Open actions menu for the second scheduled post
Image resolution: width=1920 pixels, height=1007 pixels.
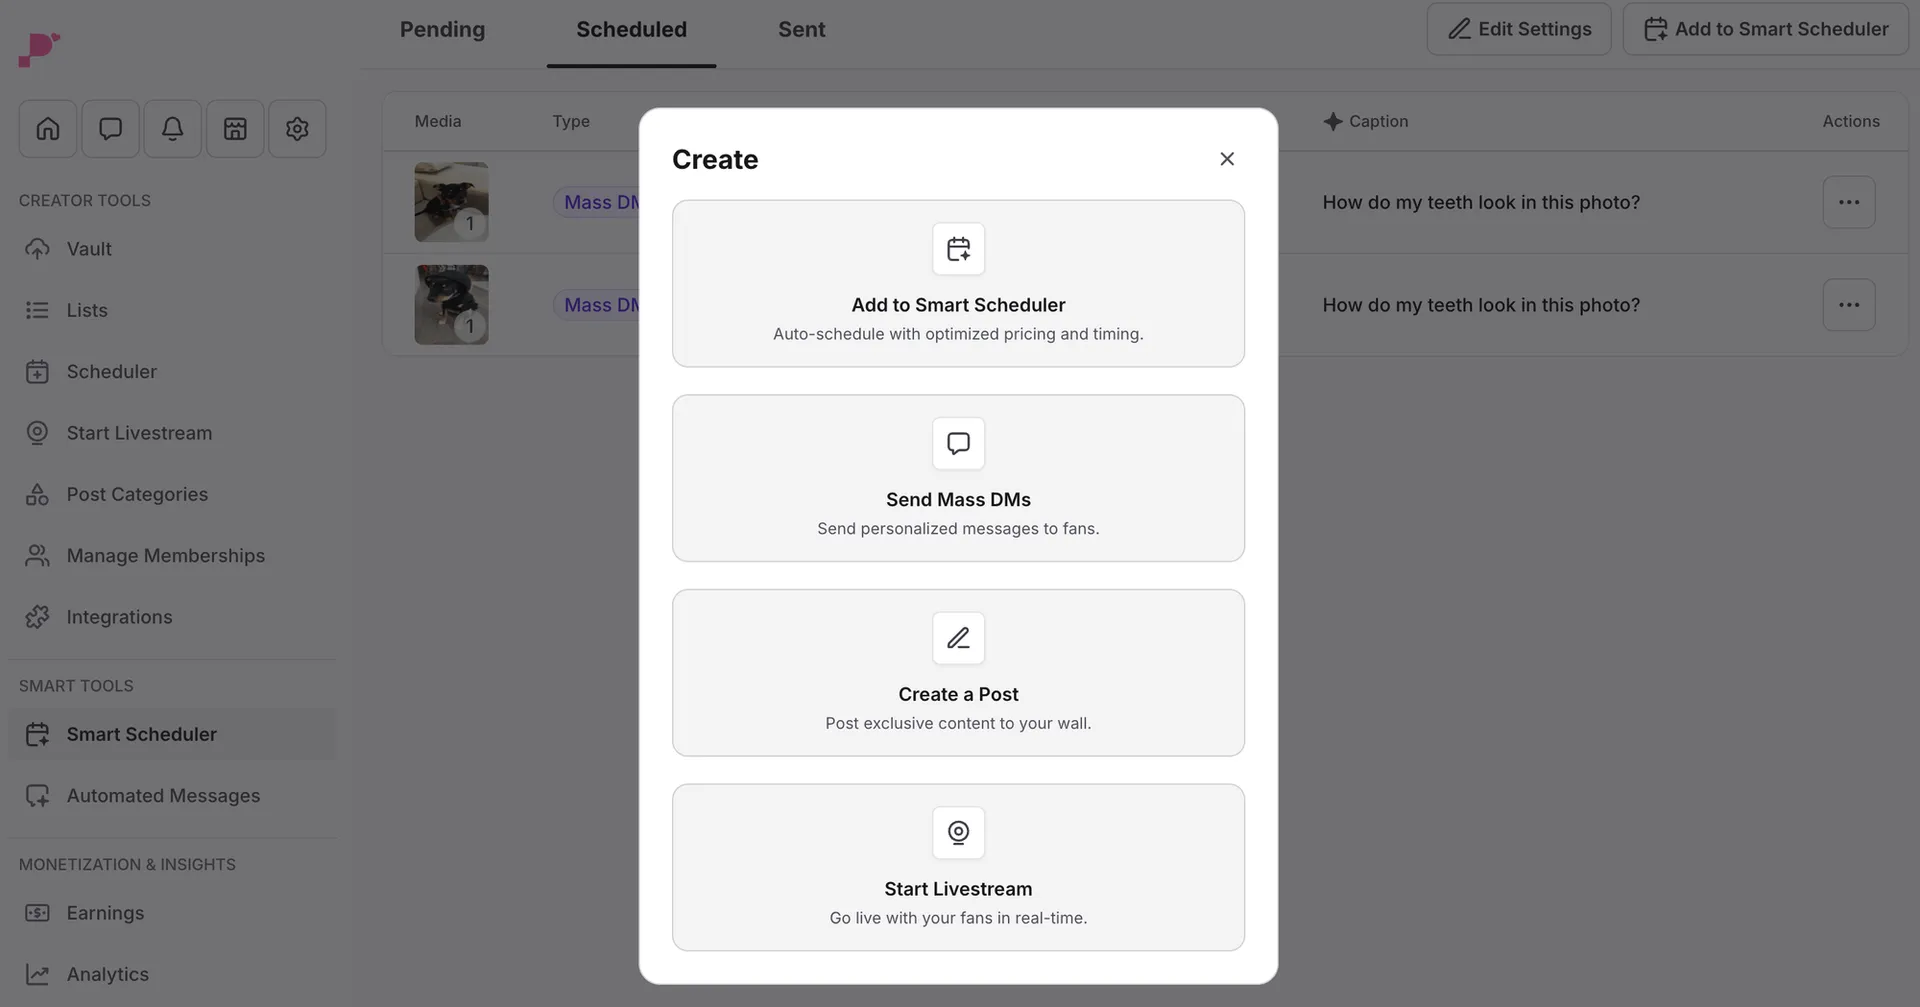point(1849,304)
